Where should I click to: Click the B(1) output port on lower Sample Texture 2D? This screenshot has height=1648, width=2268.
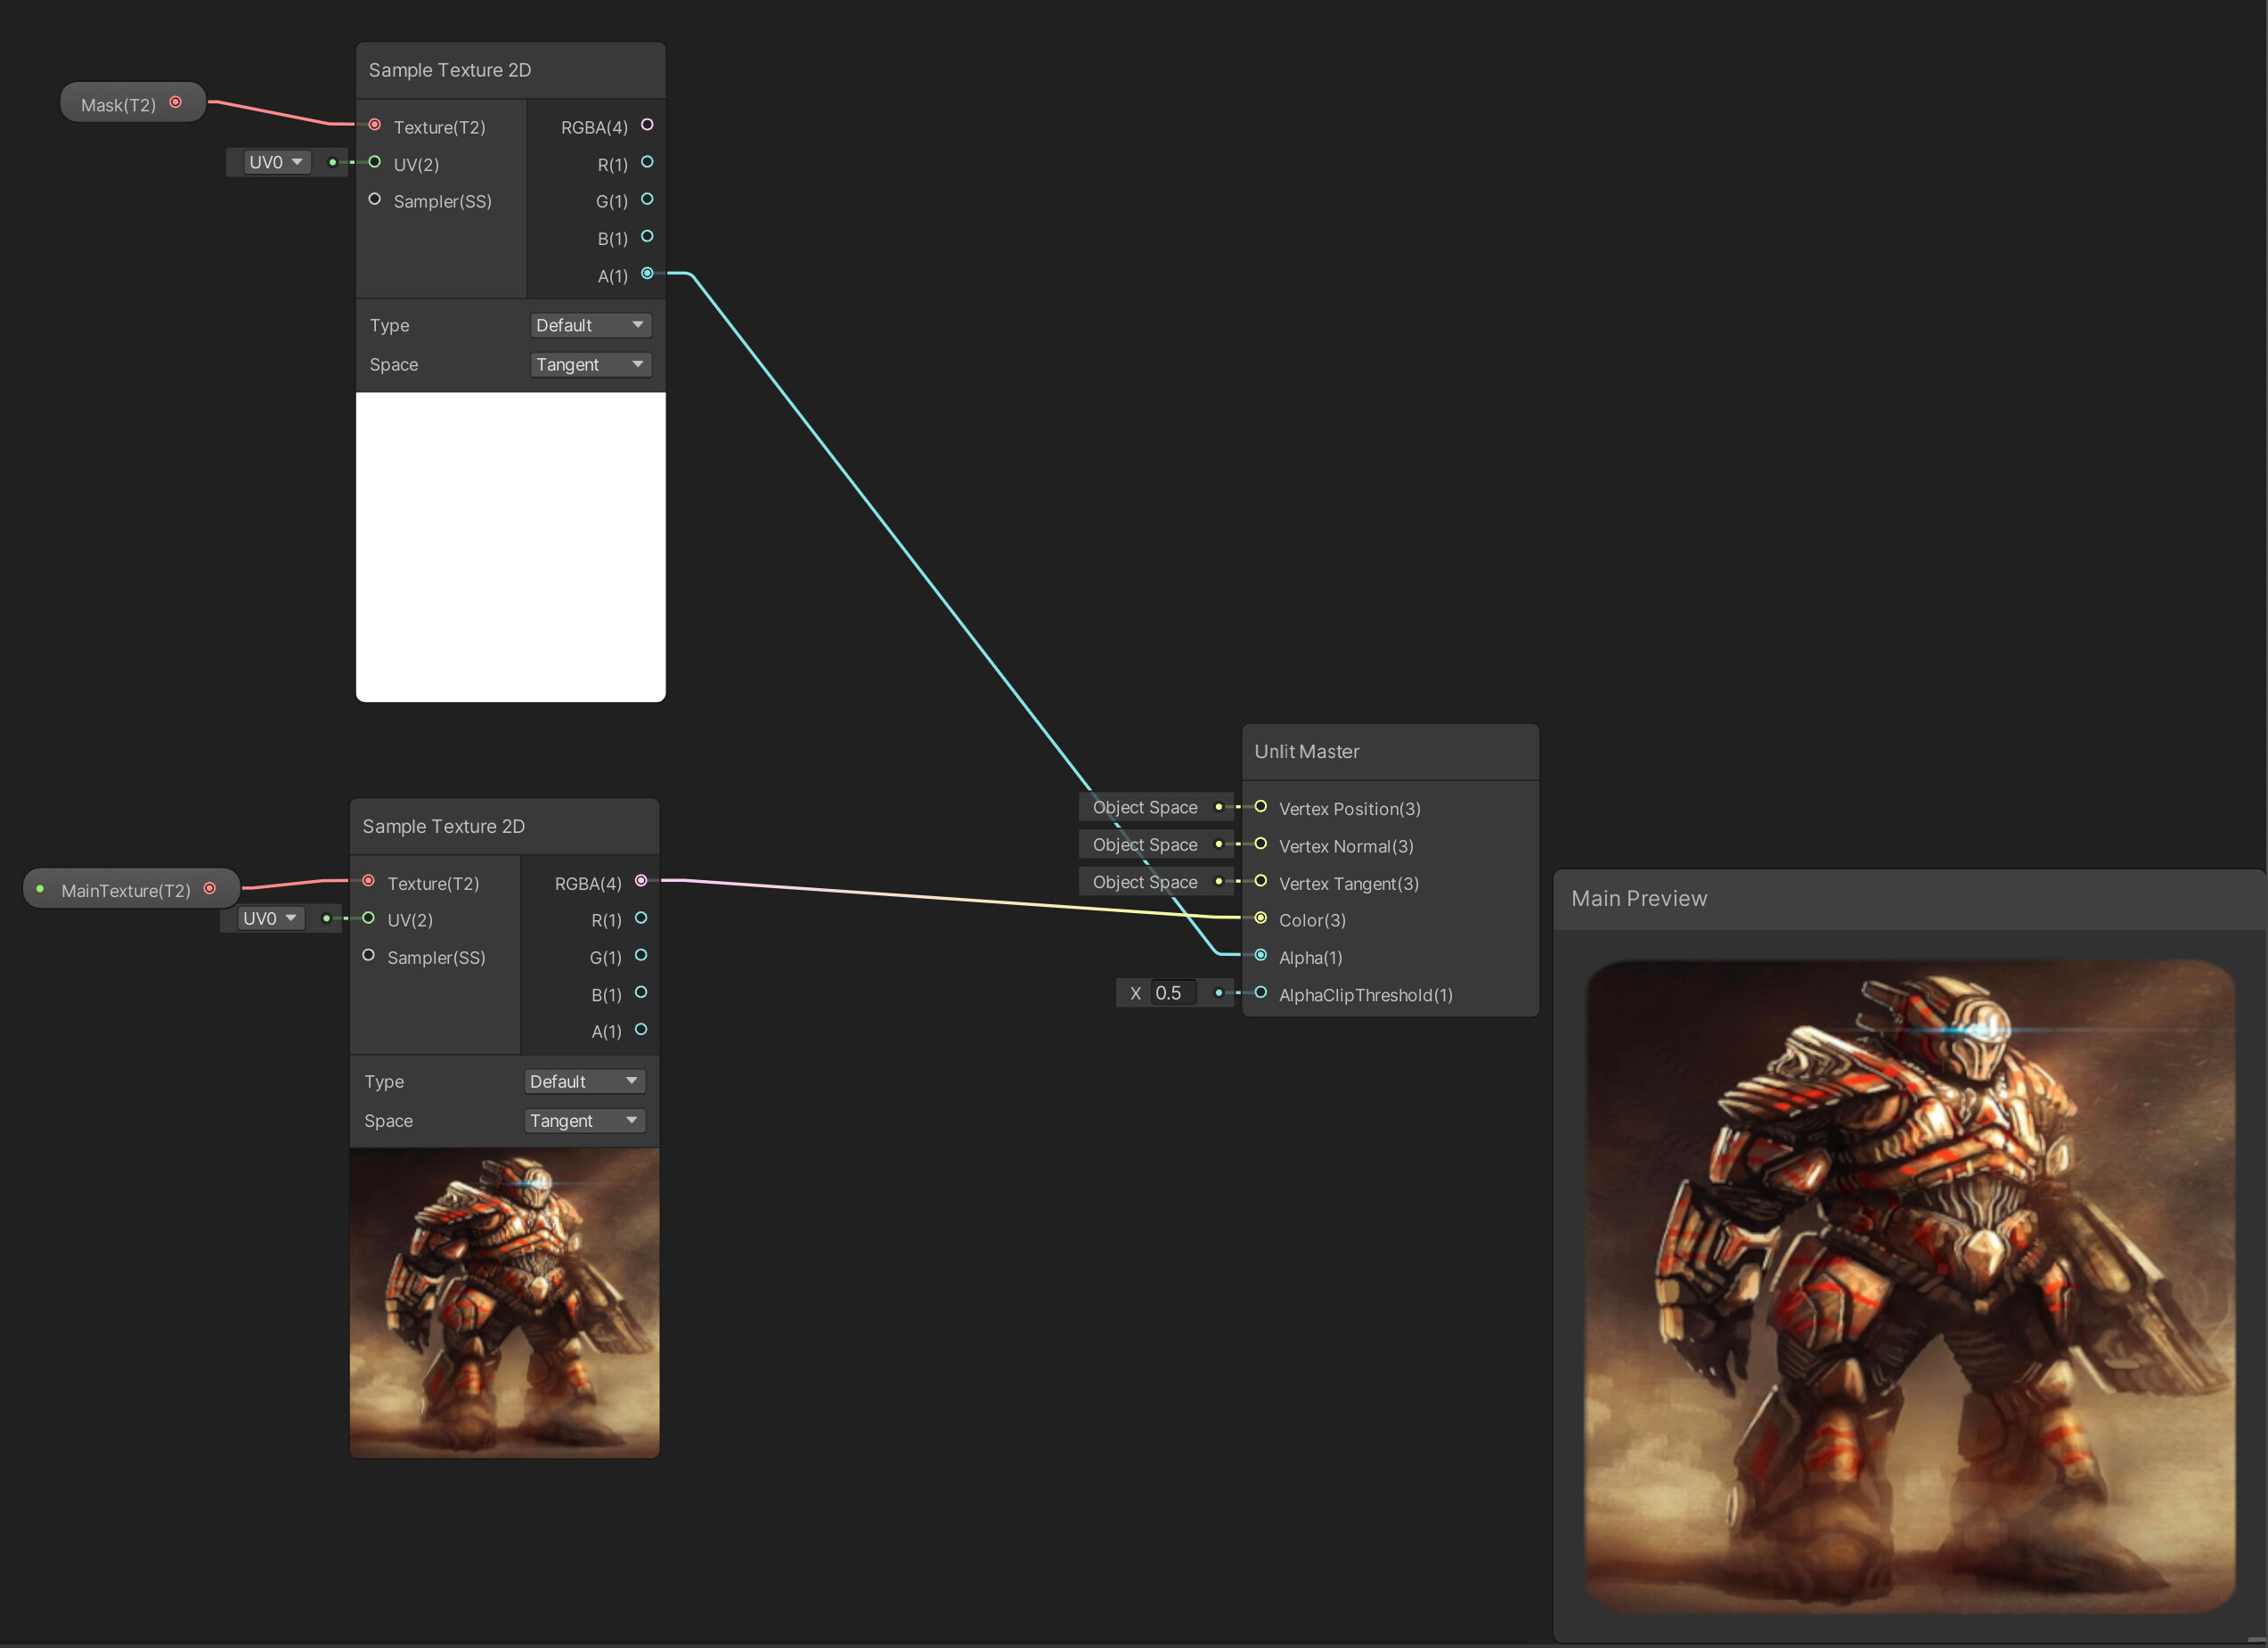641,993
